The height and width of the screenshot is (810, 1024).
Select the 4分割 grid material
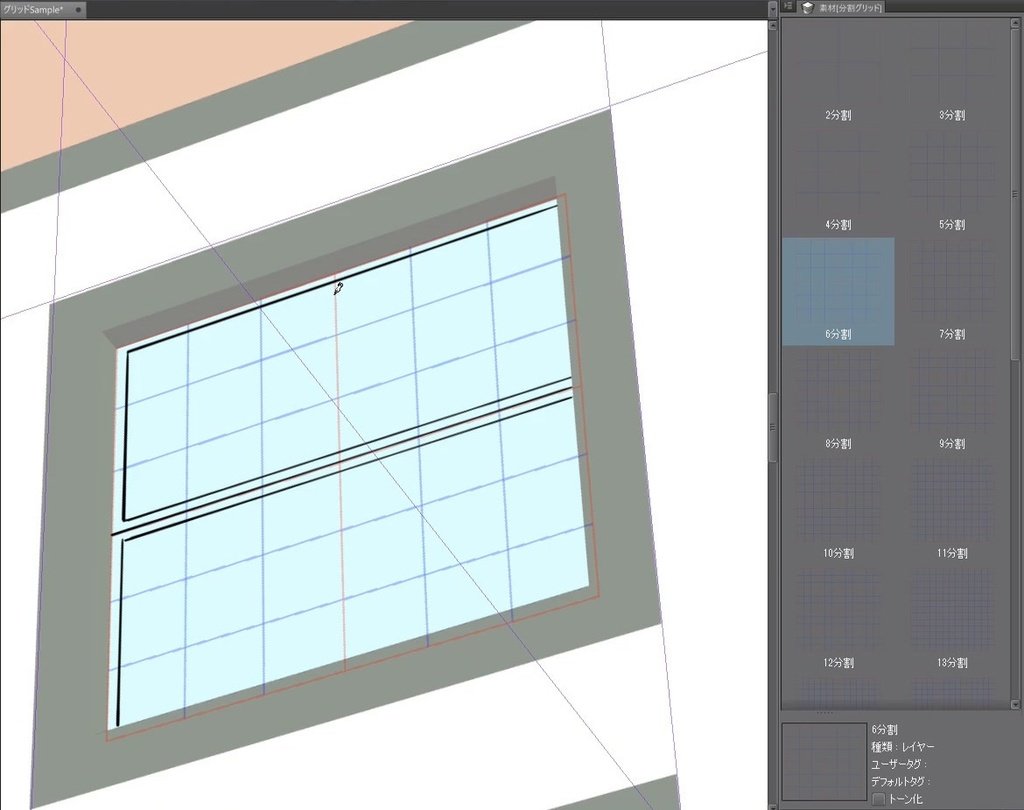(838, 185)
